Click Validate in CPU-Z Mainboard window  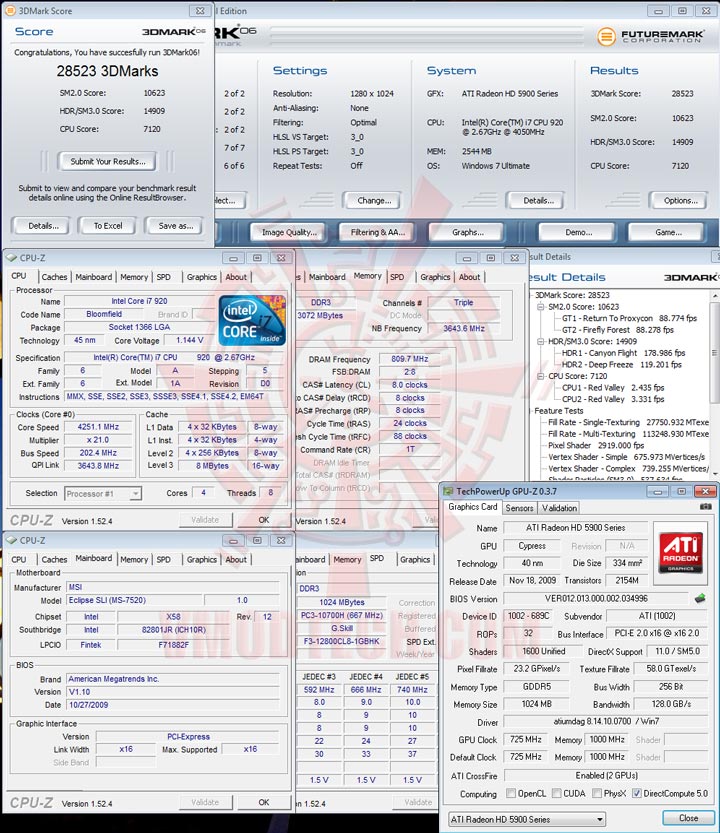point(205,802)
